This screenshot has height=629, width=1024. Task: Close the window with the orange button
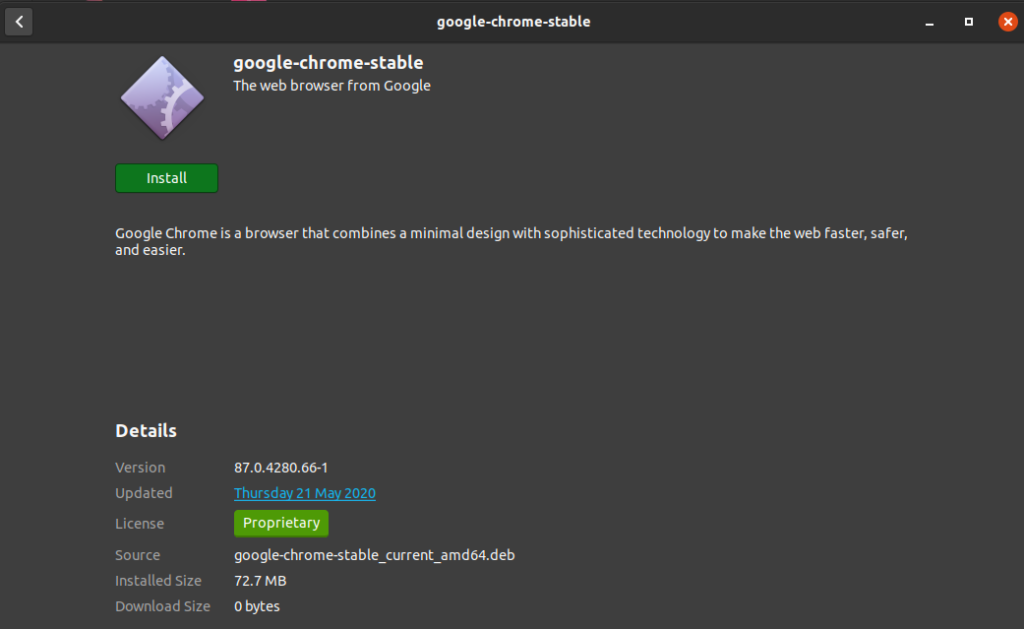(1007, 21)
